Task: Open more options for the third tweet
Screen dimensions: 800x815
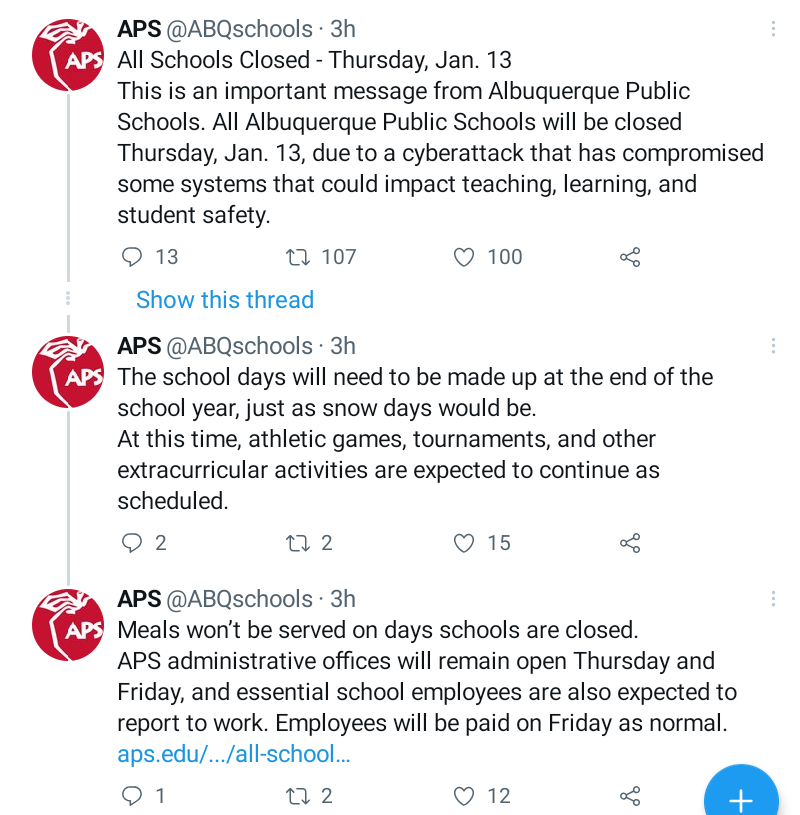Action: [773, 599]
